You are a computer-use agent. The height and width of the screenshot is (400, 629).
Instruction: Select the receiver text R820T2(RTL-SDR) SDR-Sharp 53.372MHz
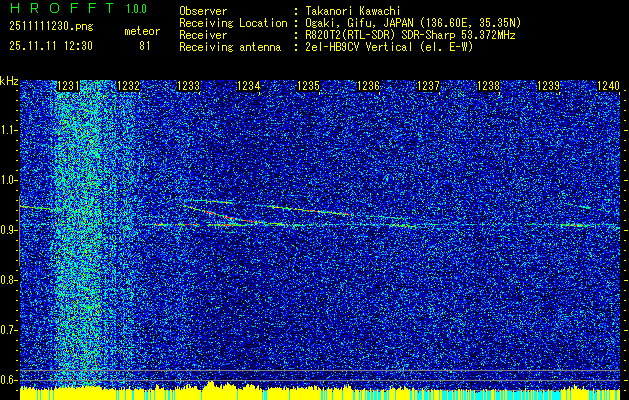[x=410, y=35]
